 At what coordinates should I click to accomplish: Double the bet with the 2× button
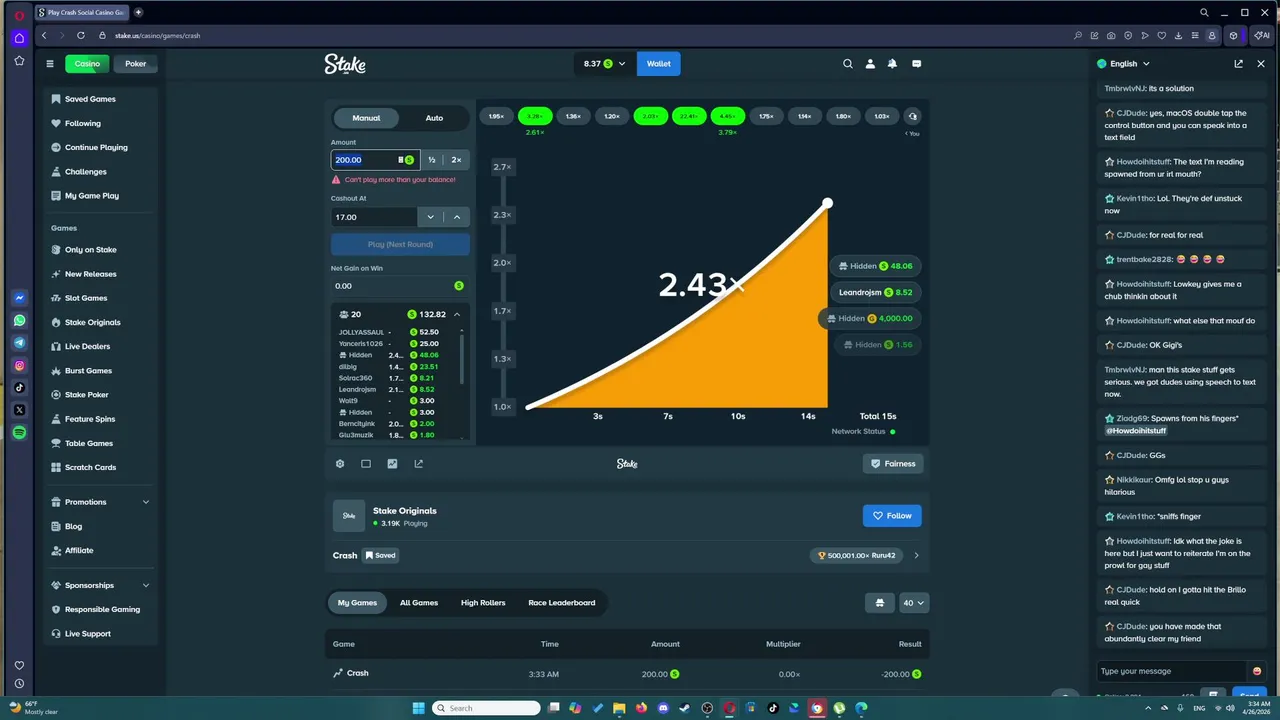tap(457, 160)
